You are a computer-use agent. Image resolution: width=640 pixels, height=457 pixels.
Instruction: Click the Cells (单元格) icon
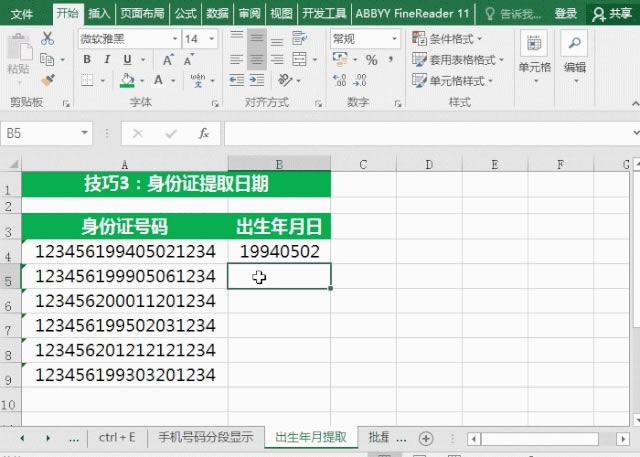(x=533, y=52)
